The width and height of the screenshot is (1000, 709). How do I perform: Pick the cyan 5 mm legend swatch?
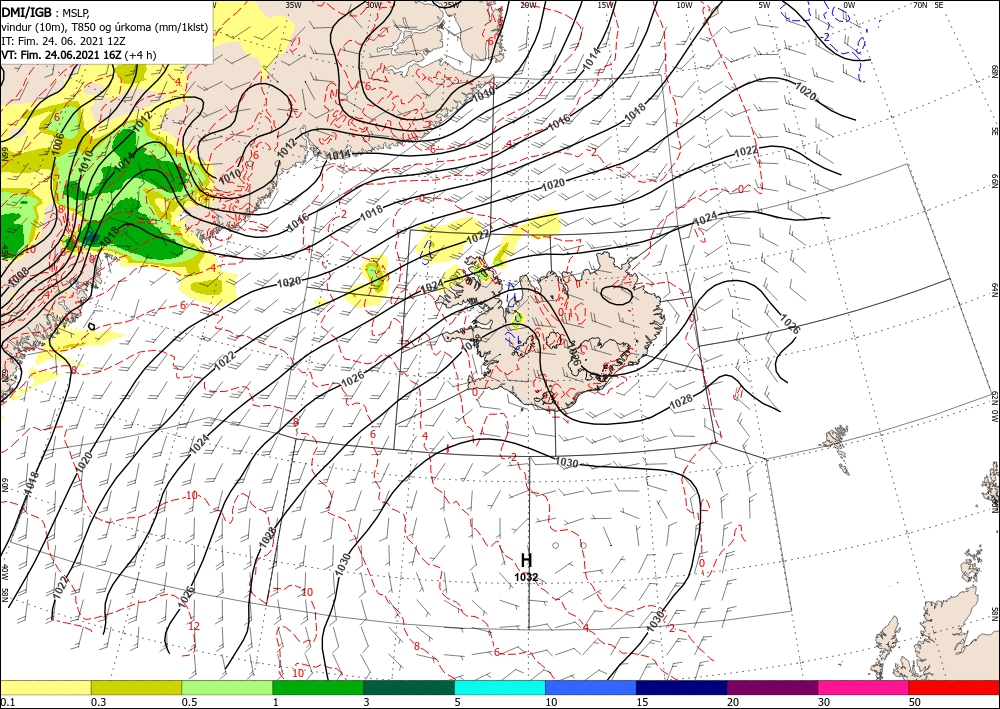click(x=500, y=687)
